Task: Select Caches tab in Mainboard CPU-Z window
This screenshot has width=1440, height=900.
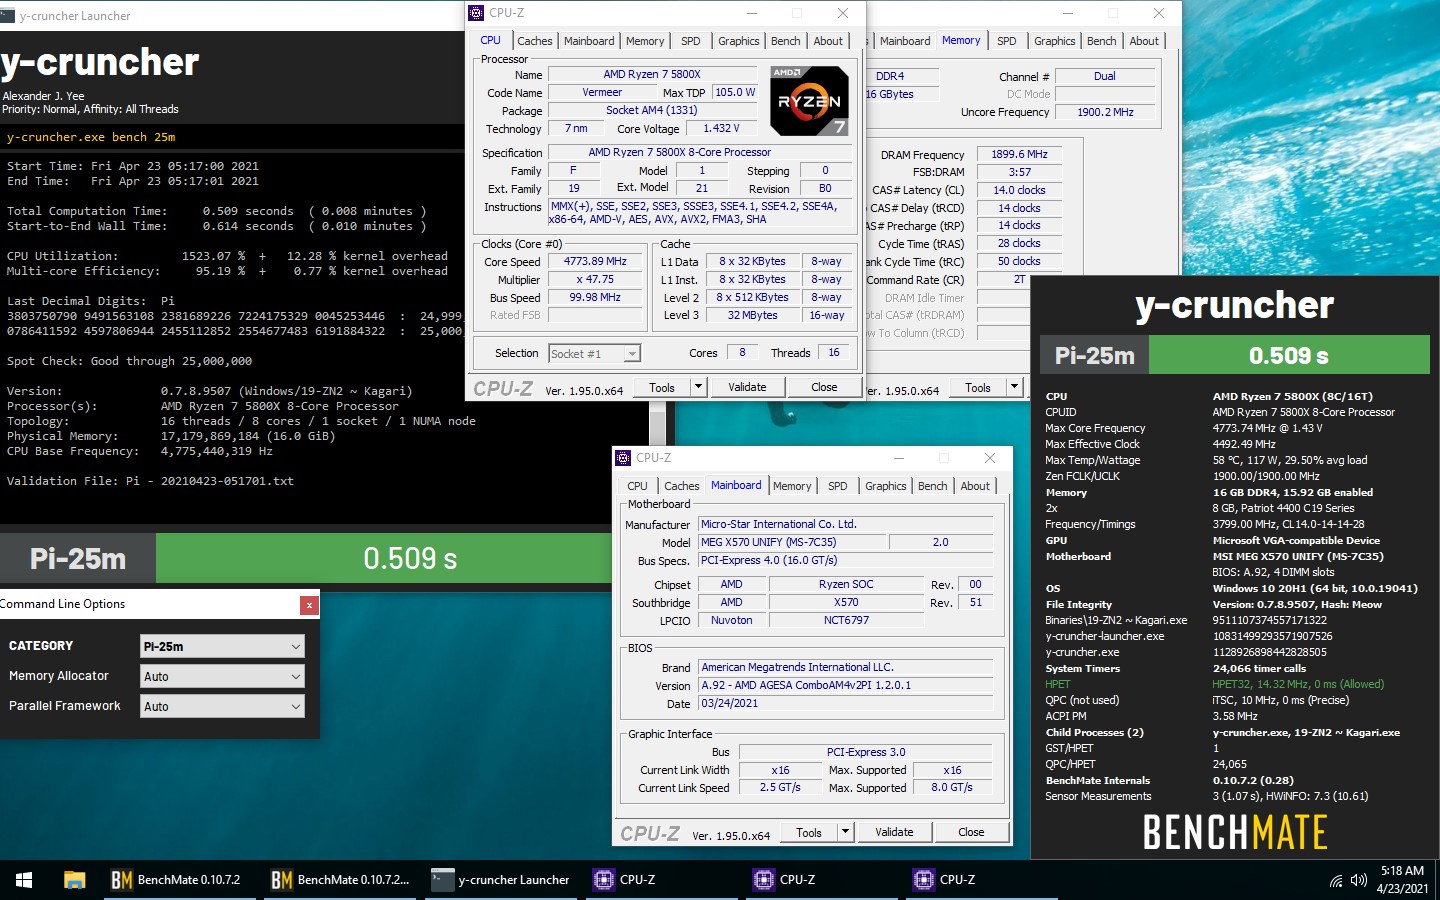Action: coord(681,486)
